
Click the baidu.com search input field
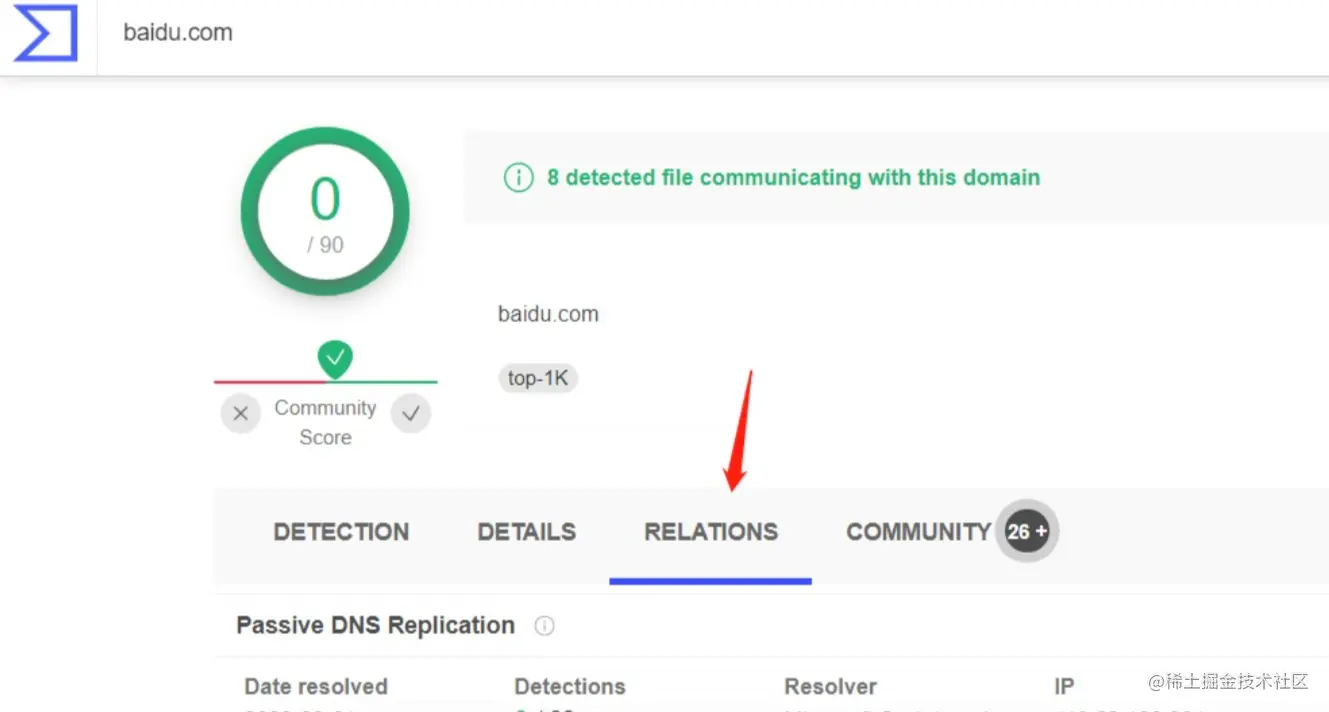pyautogui.click(x=712, y=33)
